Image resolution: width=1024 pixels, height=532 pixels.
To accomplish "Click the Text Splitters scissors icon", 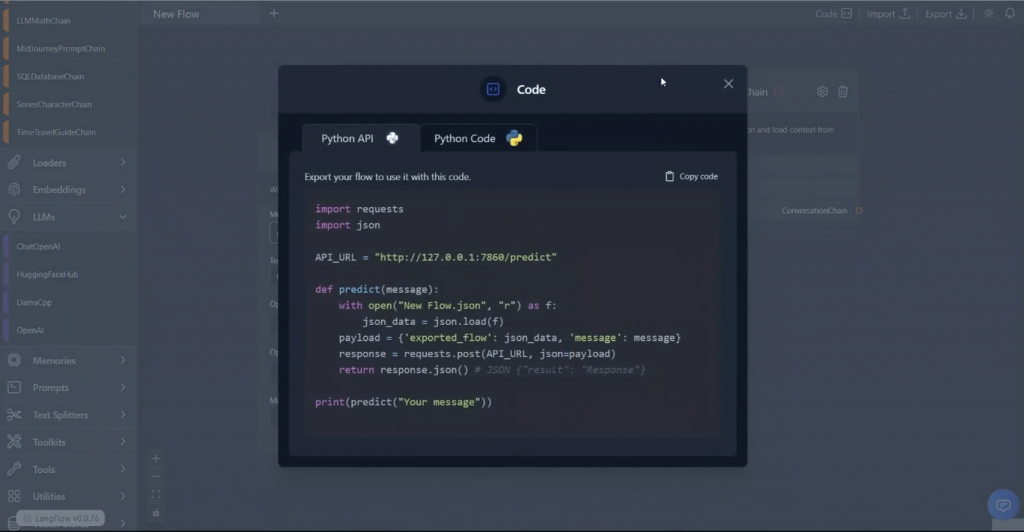I will point(14,415).
